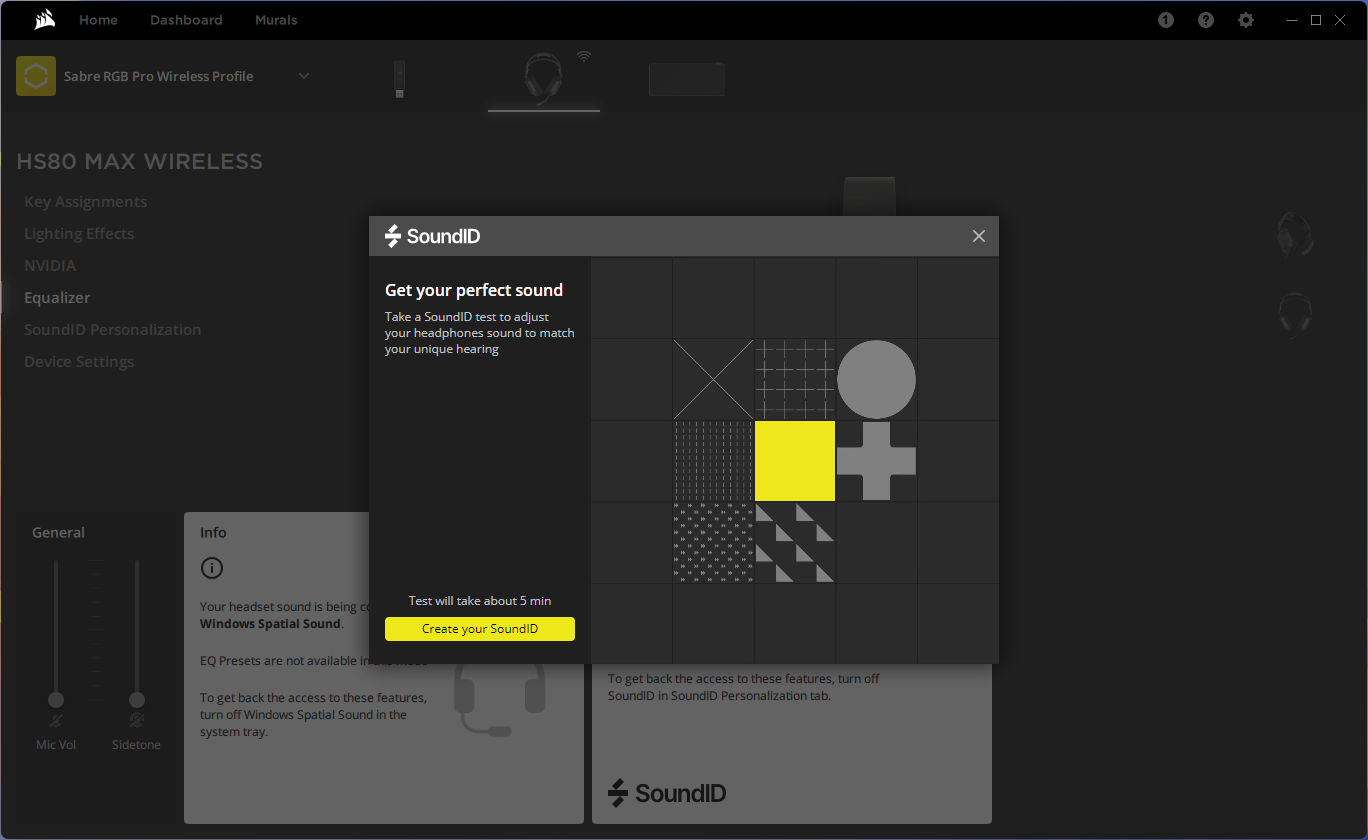
Task: Click the SoundID logo in bottom panel
Action: (x=667, y=794)
